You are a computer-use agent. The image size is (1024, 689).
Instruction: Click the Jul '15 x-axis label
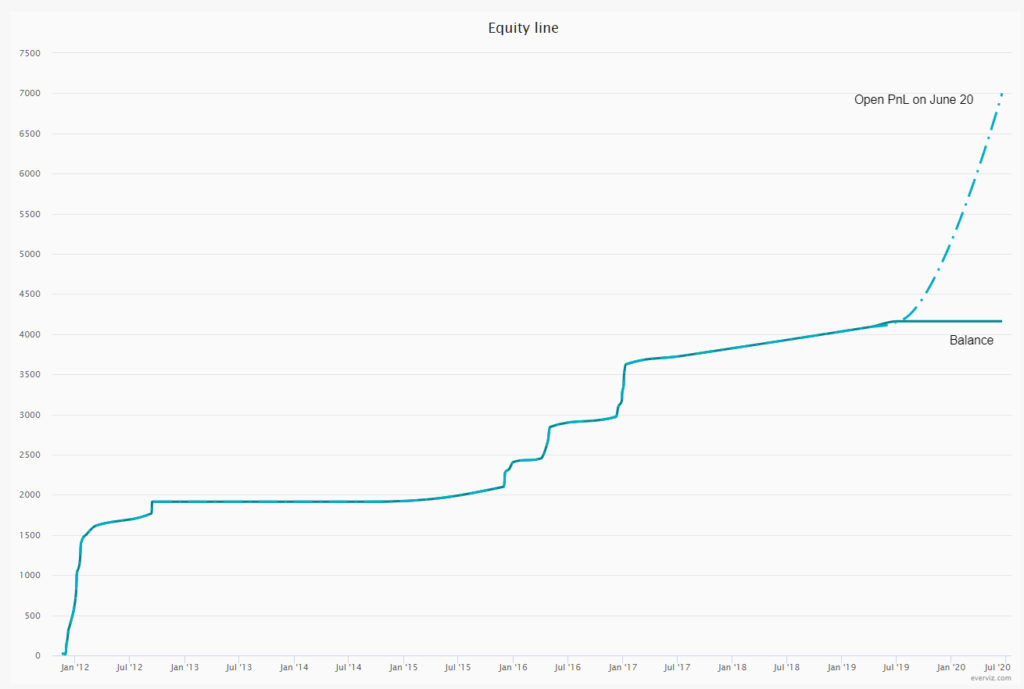[457, 667]
